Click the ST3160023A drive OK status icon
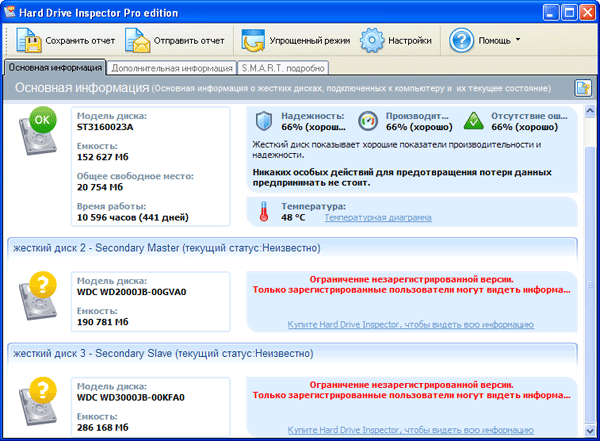Image resolution: width=600 pixels, height=441 pixels. [x=38, y=131]
